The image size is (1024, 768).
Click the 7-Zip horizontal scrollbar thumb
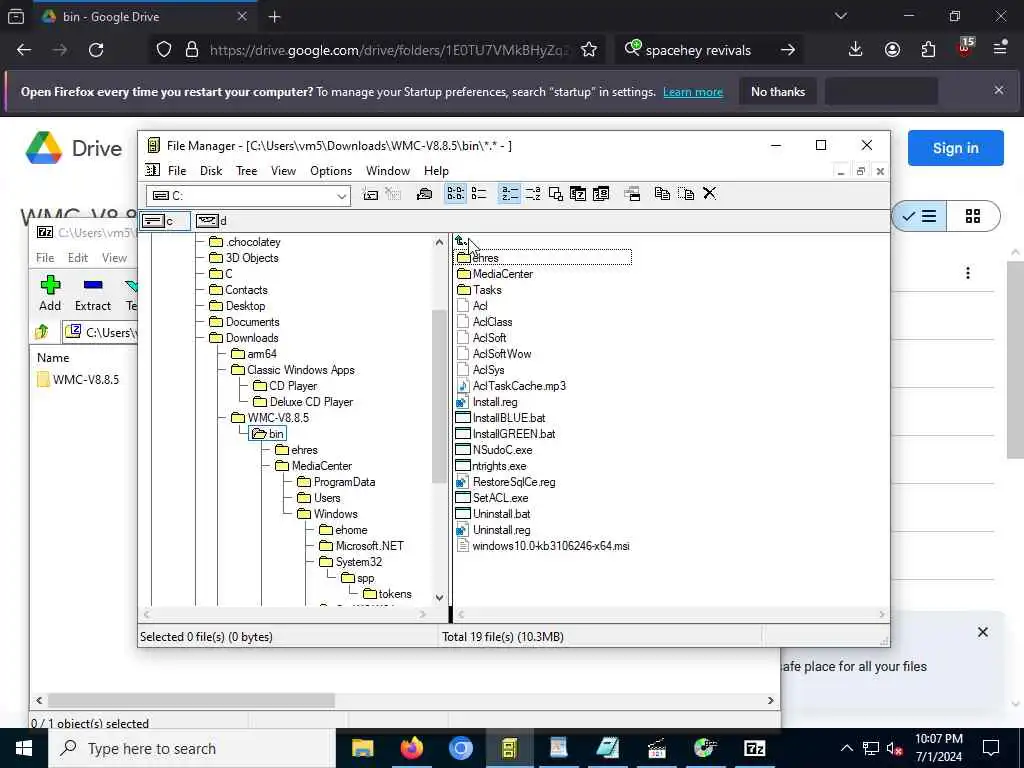191,701
